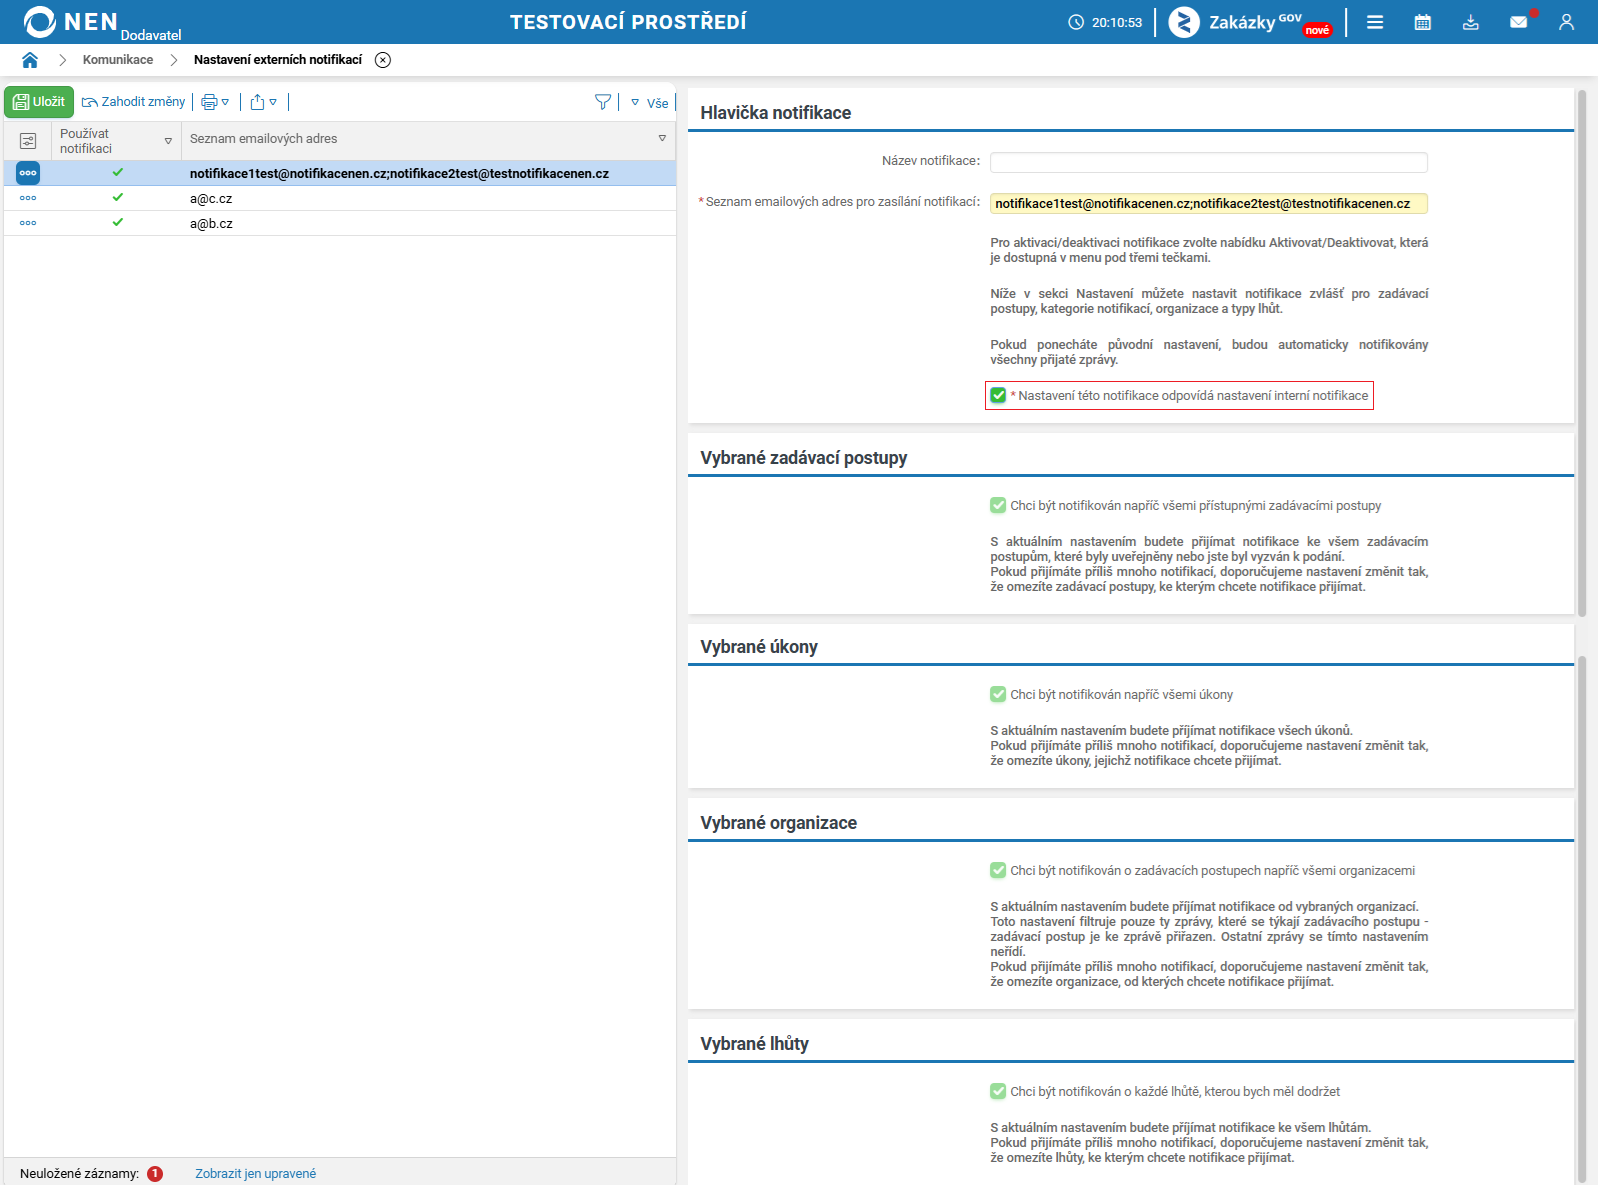Click Zobrazit jen upravené link
1598x1185 pixels.
(255, 1174)
